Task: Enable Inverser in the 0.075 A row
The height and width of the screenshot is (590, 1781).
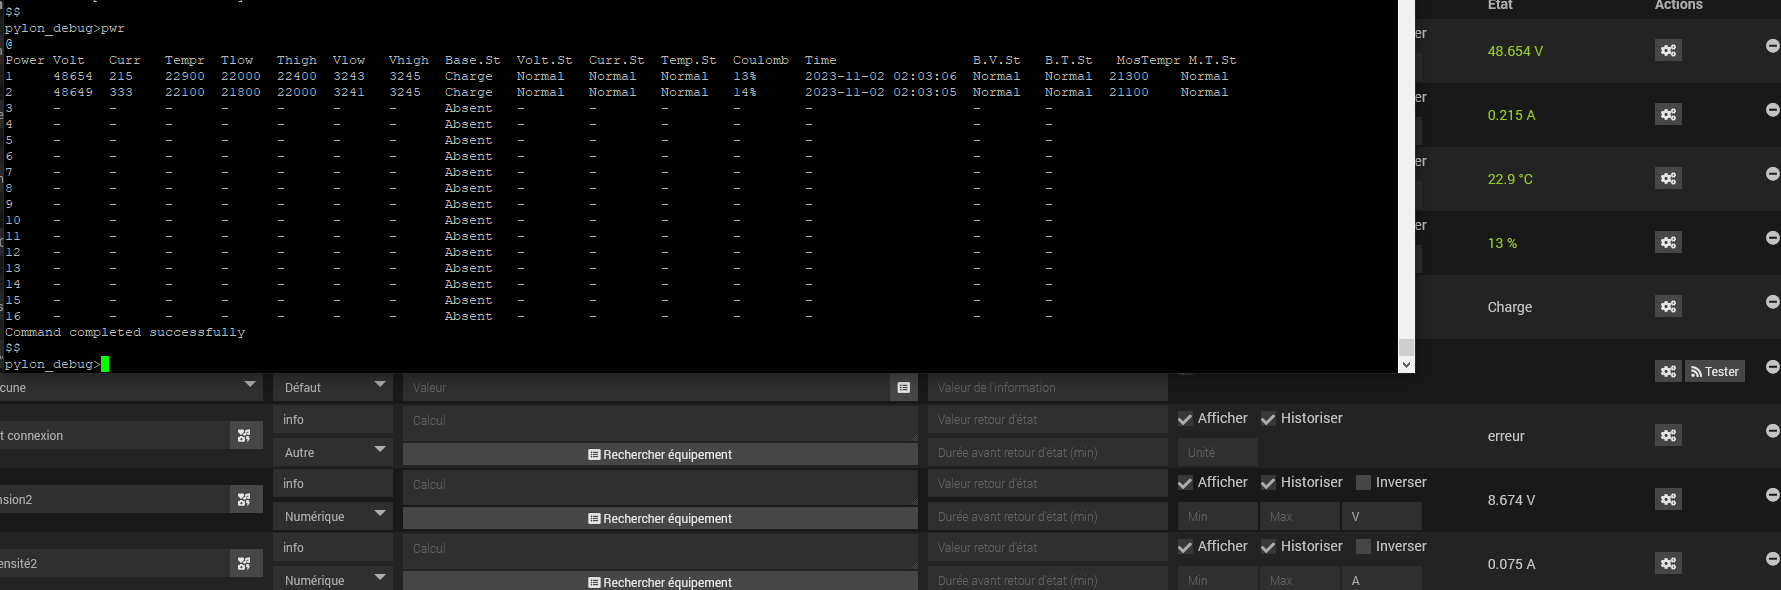Action: click(1363, 547)
